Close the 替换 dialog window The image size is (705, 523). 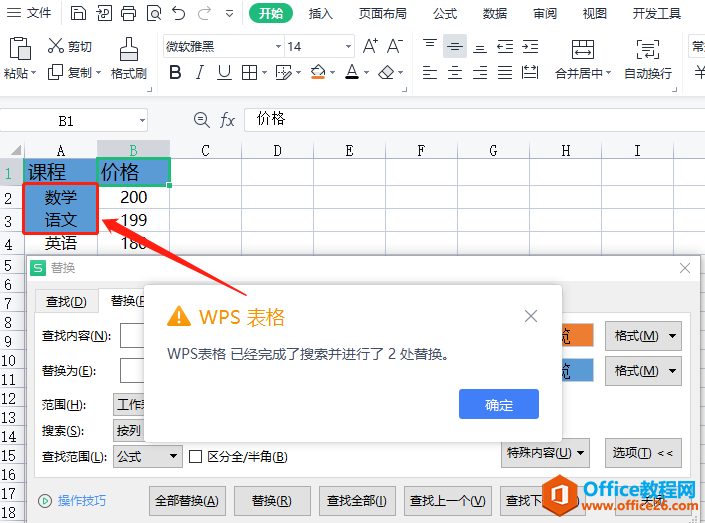pyautogui.click(x=685, y=268)
